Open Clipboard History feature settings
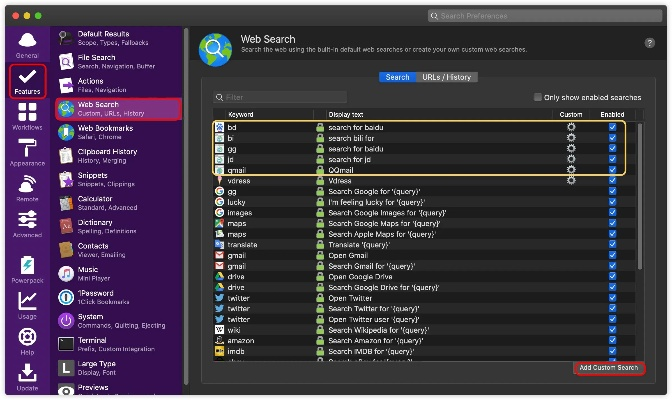Viewport: 672px width, 400px height. click(108, 156)
